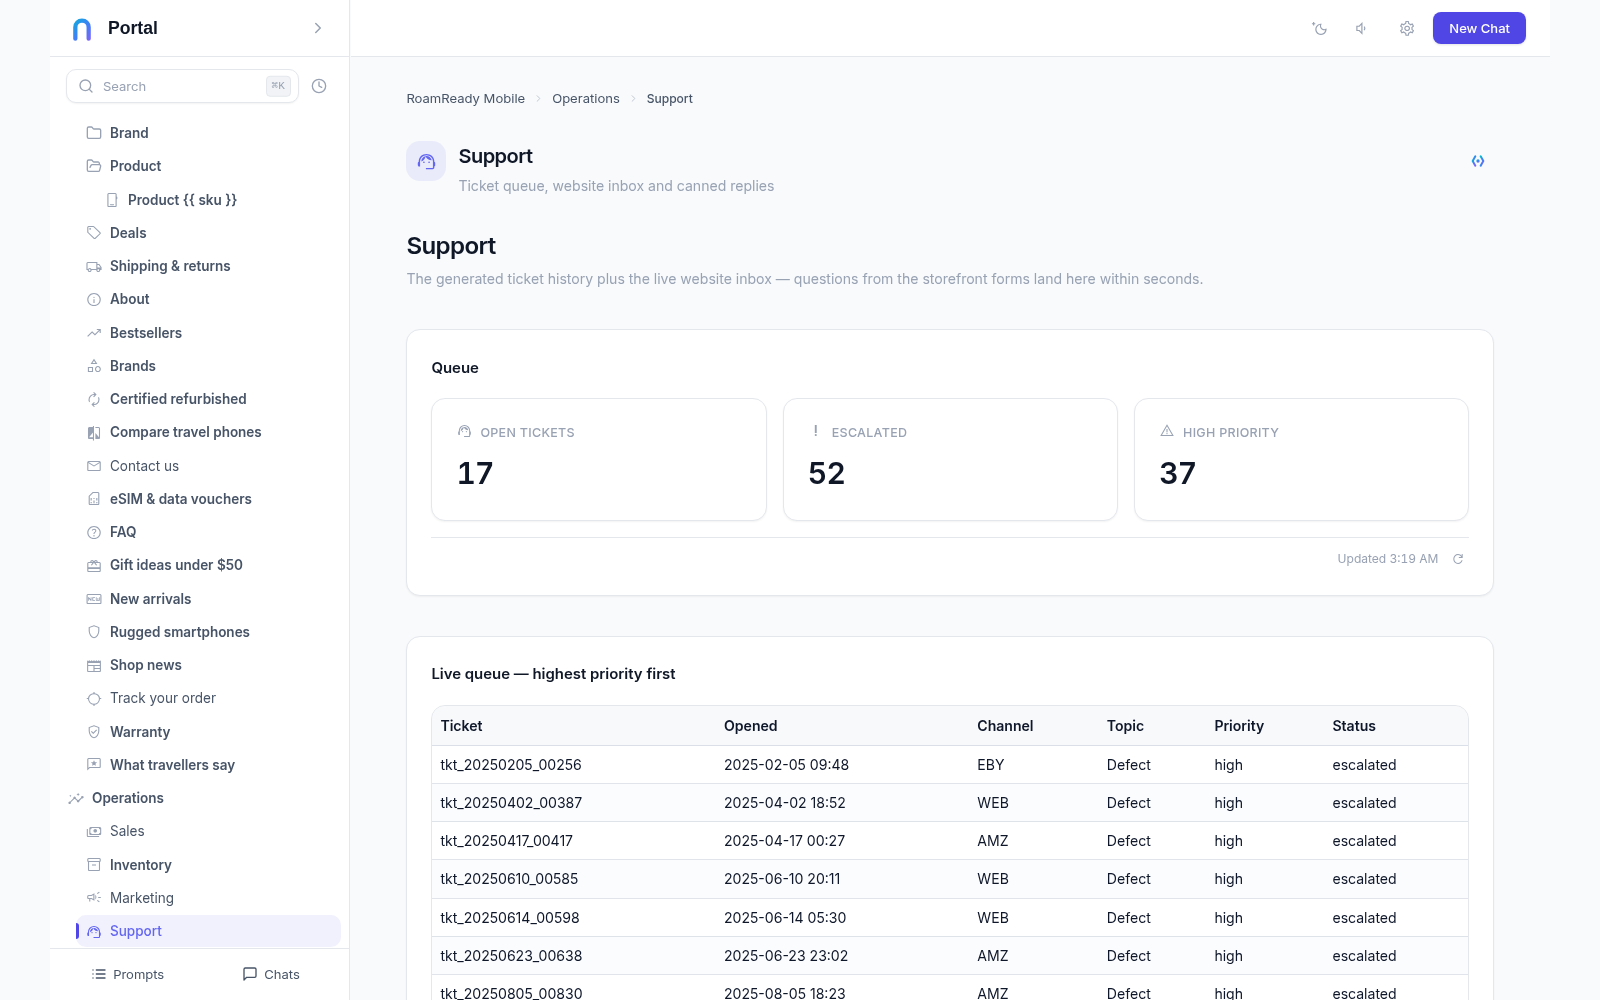Switch to the Chats tab
1600x1000 pixels.
coord(271,974)
